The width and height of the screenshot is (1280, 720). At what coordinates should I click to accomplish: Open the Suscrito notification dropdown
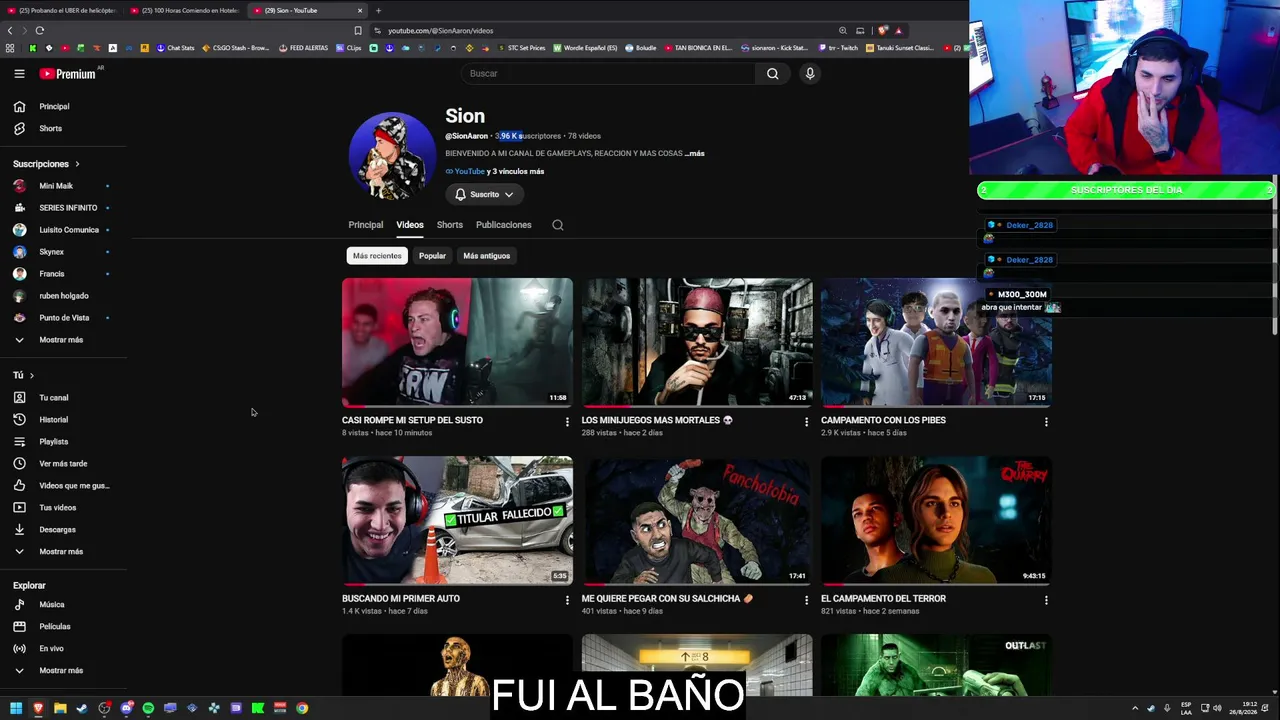(484, 195)
